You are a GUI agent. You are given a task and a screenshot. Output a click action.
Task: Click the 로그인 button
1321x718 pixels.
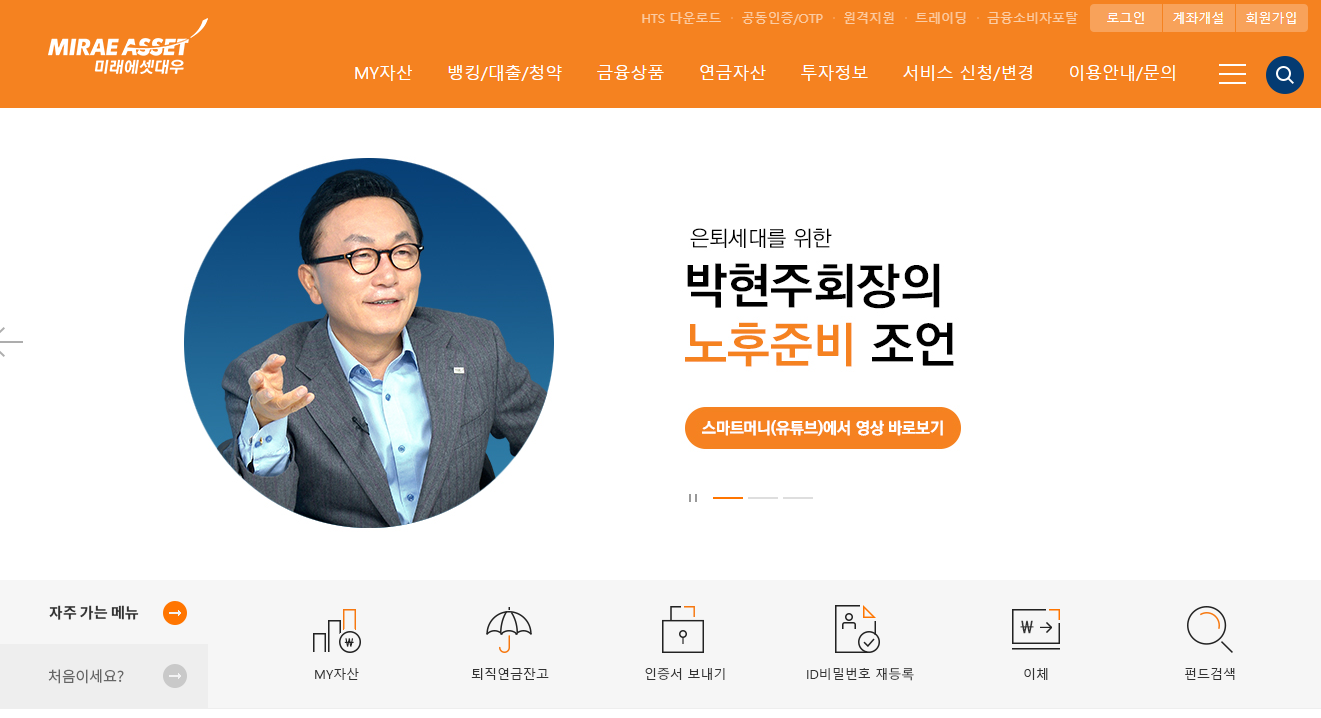coord(1126,18)
